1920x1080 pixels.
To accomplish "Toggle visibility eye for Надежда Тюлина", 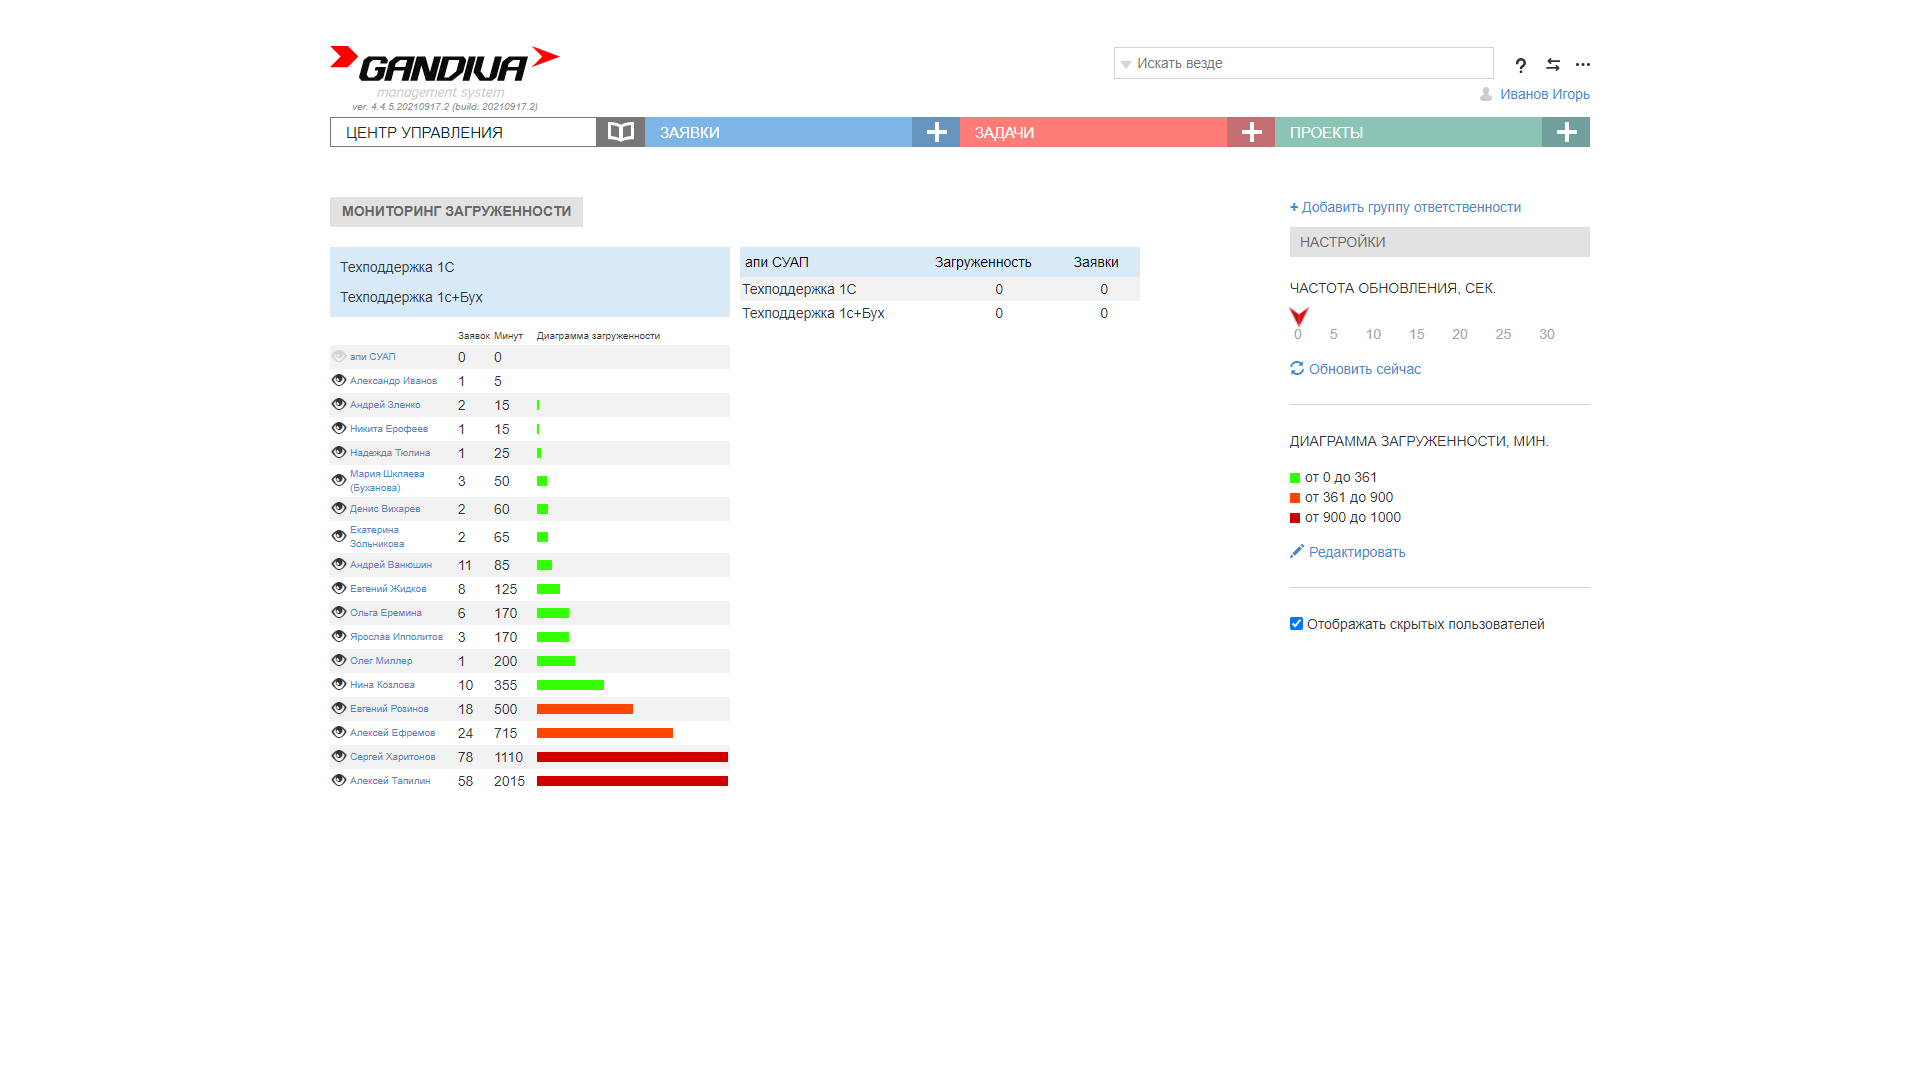I will [339, 452].
